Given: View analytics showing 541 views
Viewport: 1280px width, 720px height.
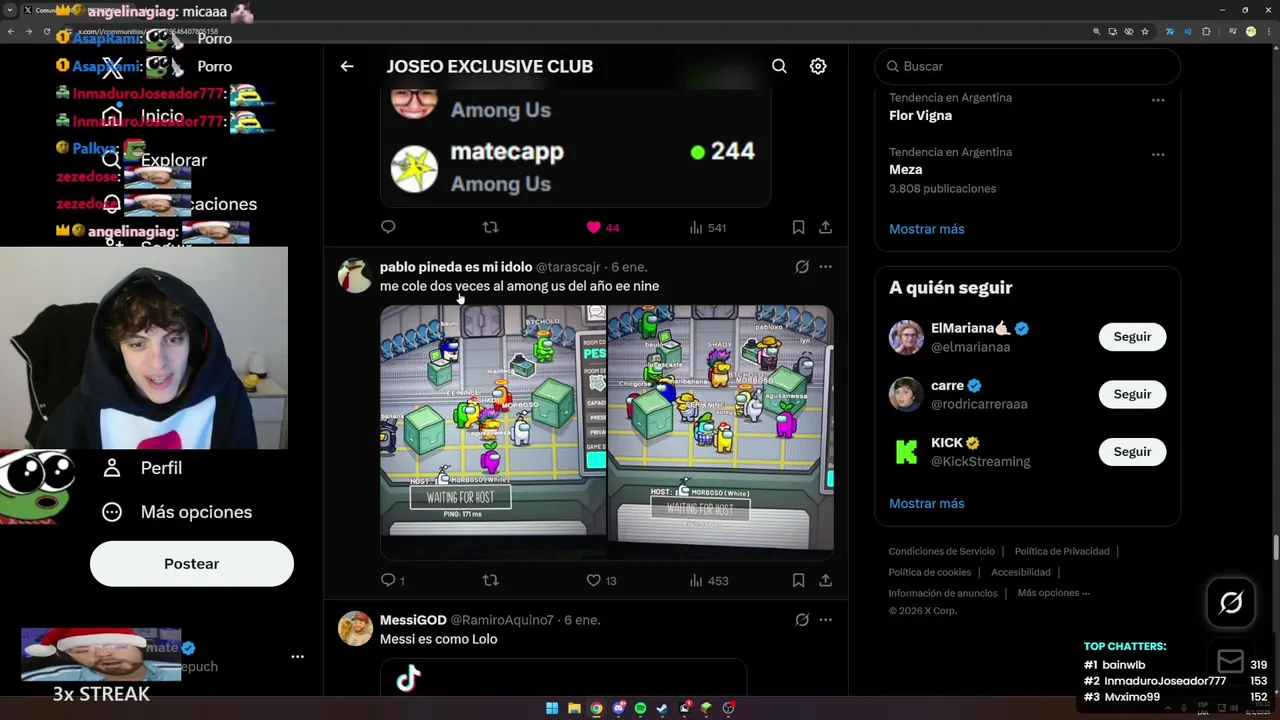Looking at the screenshot, I should (707, 227).
